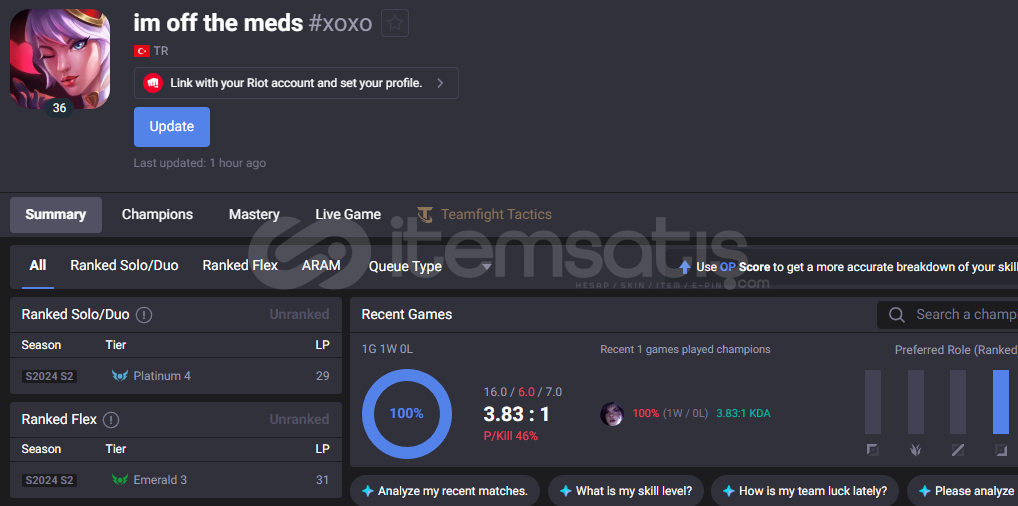
Task: Click the Teamfight Tactics logo icon
Action: click(x=425, y=214)
